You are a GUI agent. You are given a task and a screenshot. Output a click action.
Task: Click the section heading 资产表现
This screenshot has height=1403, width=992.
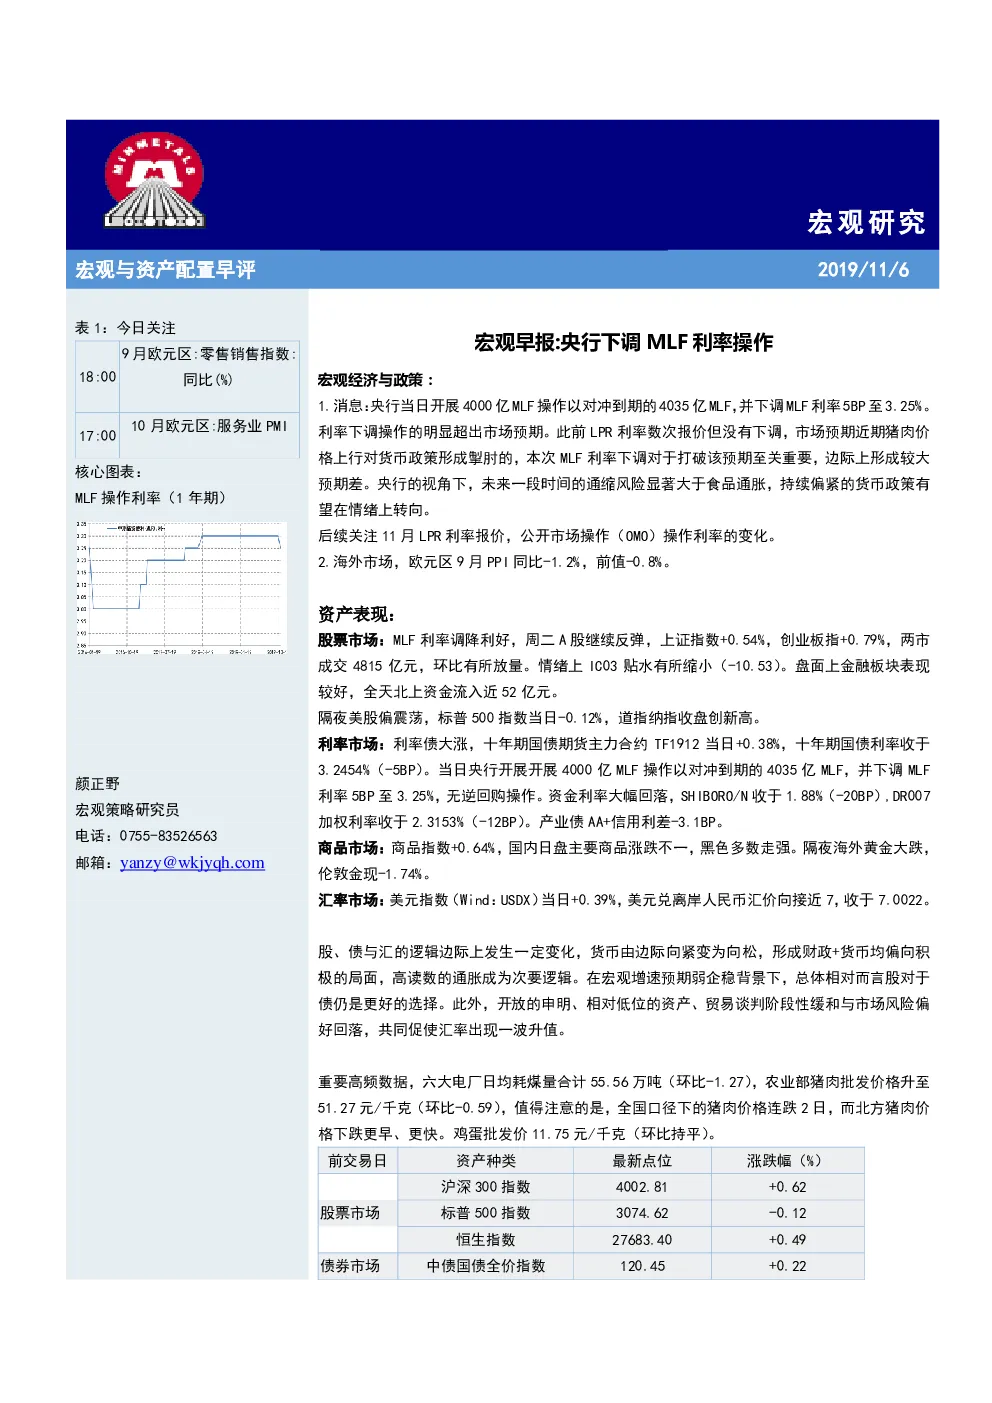357,614
